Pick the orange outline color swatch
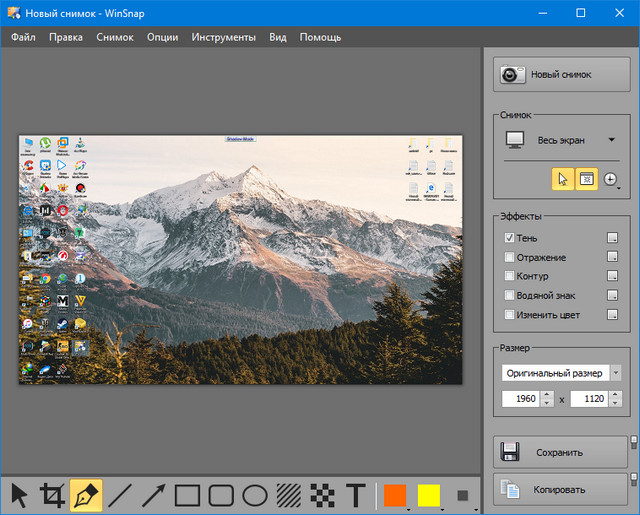Image resolution: width=640 pixels, height=515 pixels. (394, 494)
